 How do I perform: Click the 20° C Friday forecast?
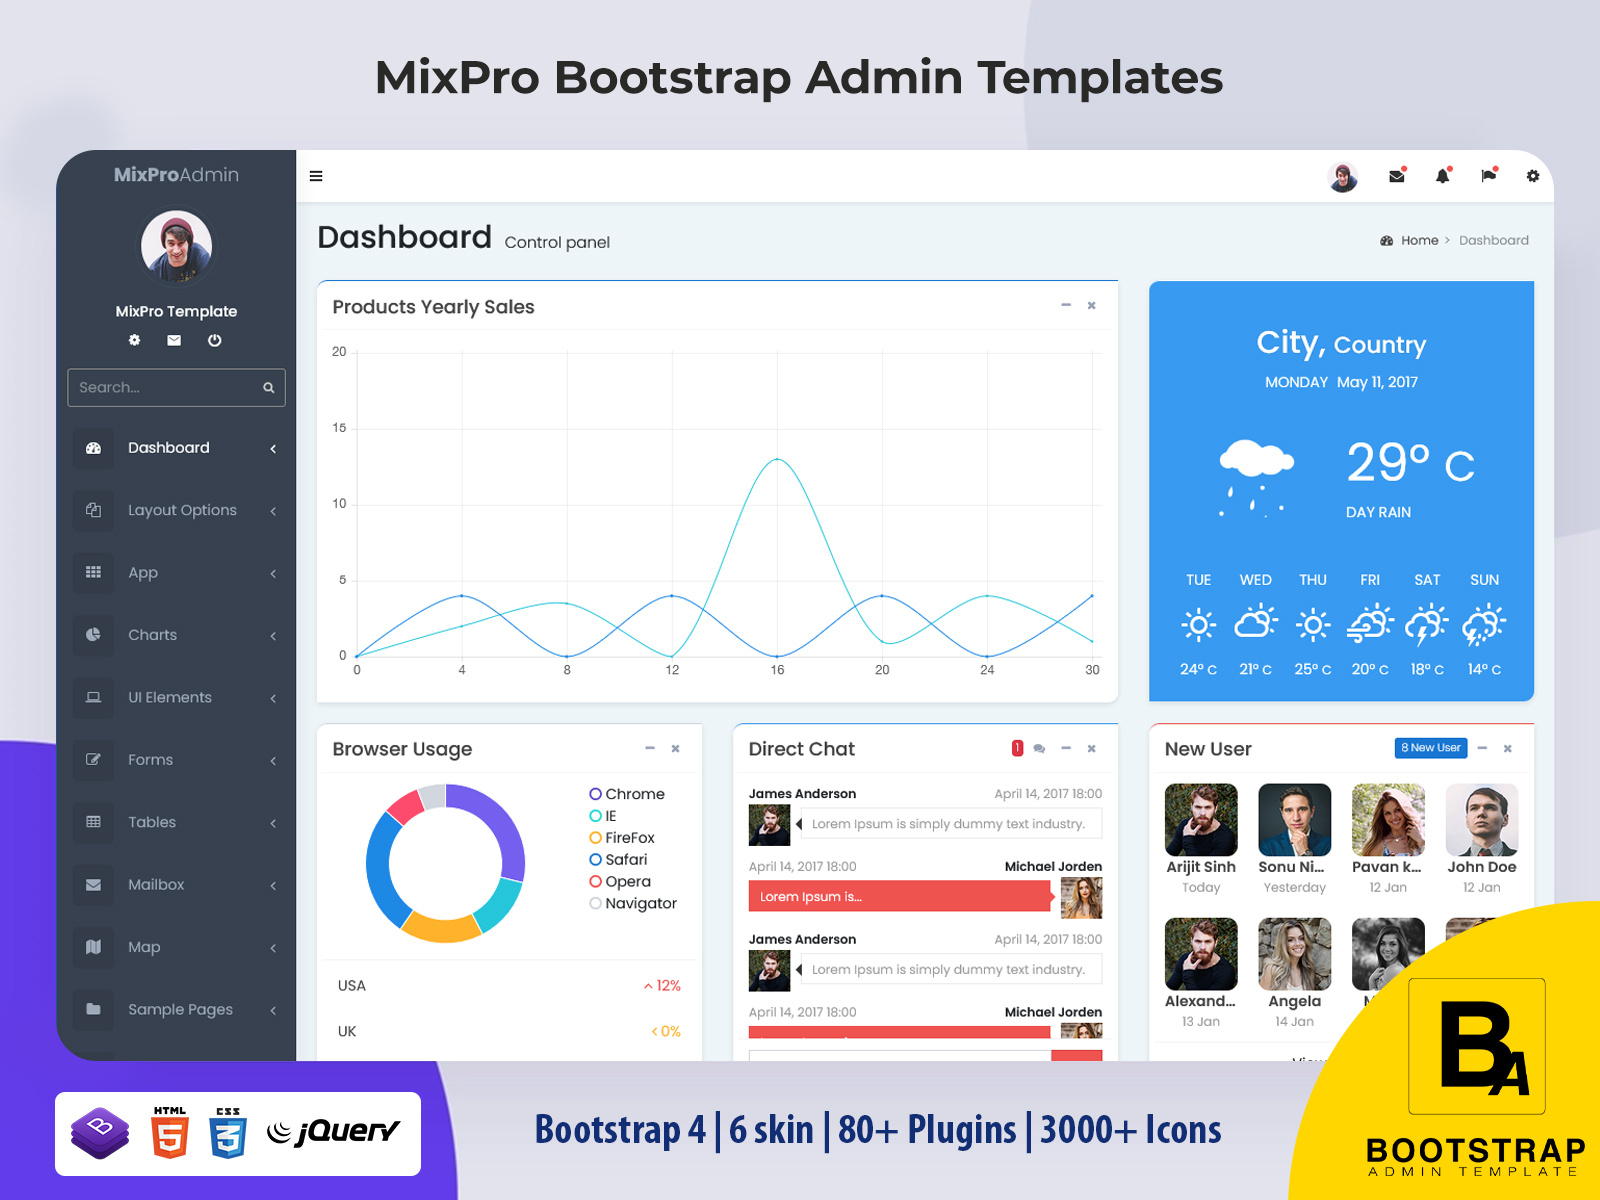[x=1370, y=669]
